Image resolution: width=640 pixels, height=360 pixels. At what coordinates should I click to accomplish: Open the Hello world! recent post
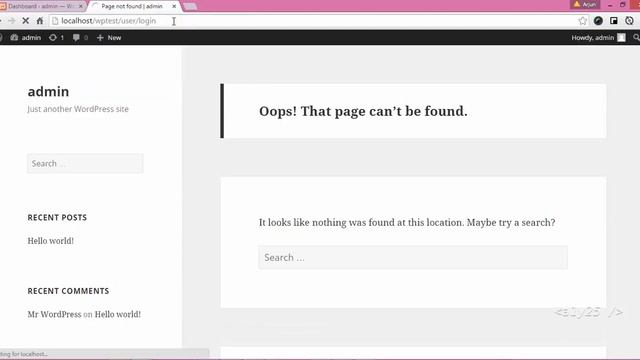point(51,241)
